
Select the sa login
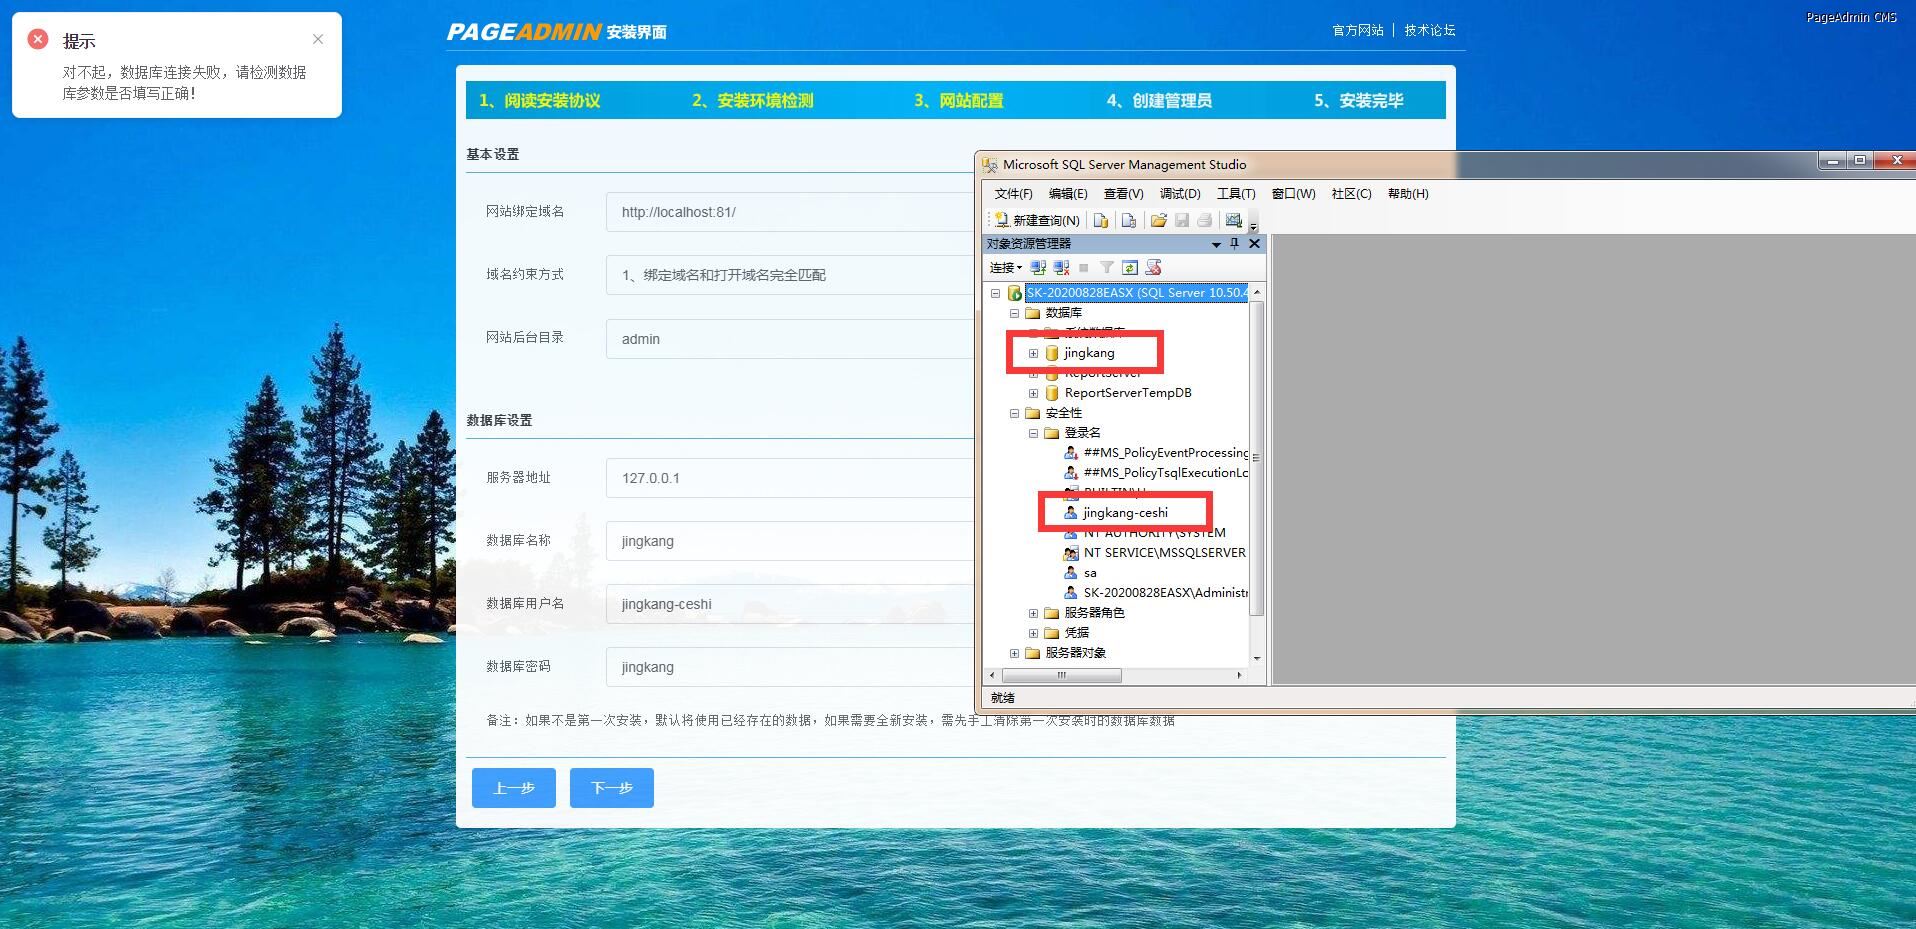(1090, 573)
